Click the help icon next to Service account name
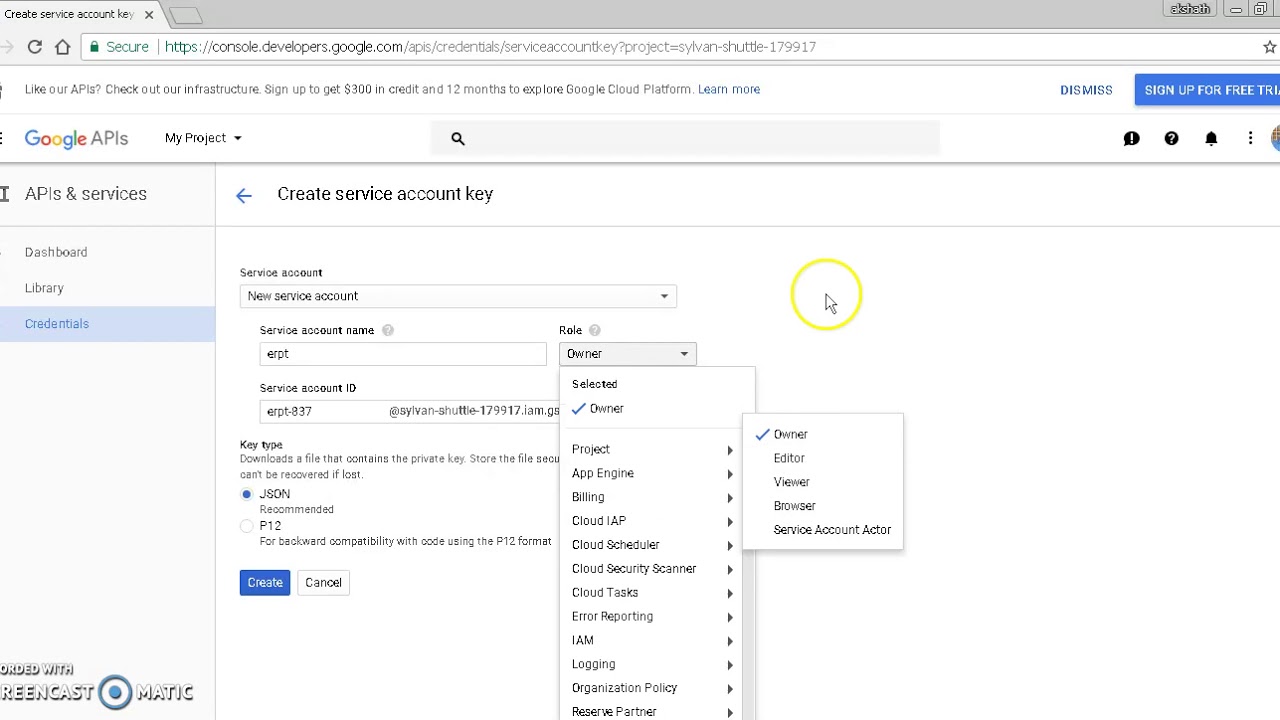The width and height of the screenshot is (1280, 720). [x=388, y=331]
